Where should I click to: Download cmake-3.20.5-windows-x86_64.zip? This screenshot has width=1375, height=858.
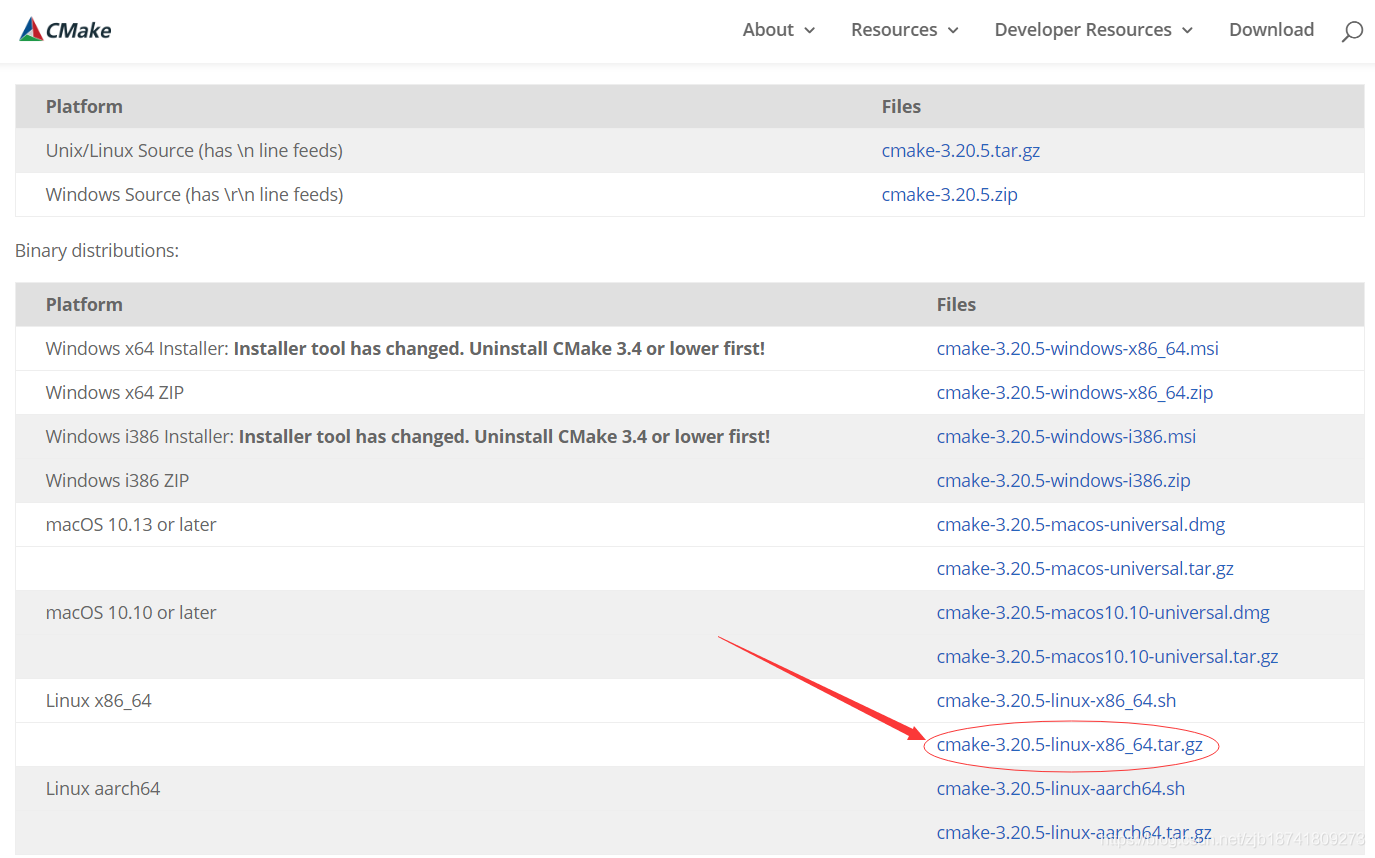(x=1075, y=393)
